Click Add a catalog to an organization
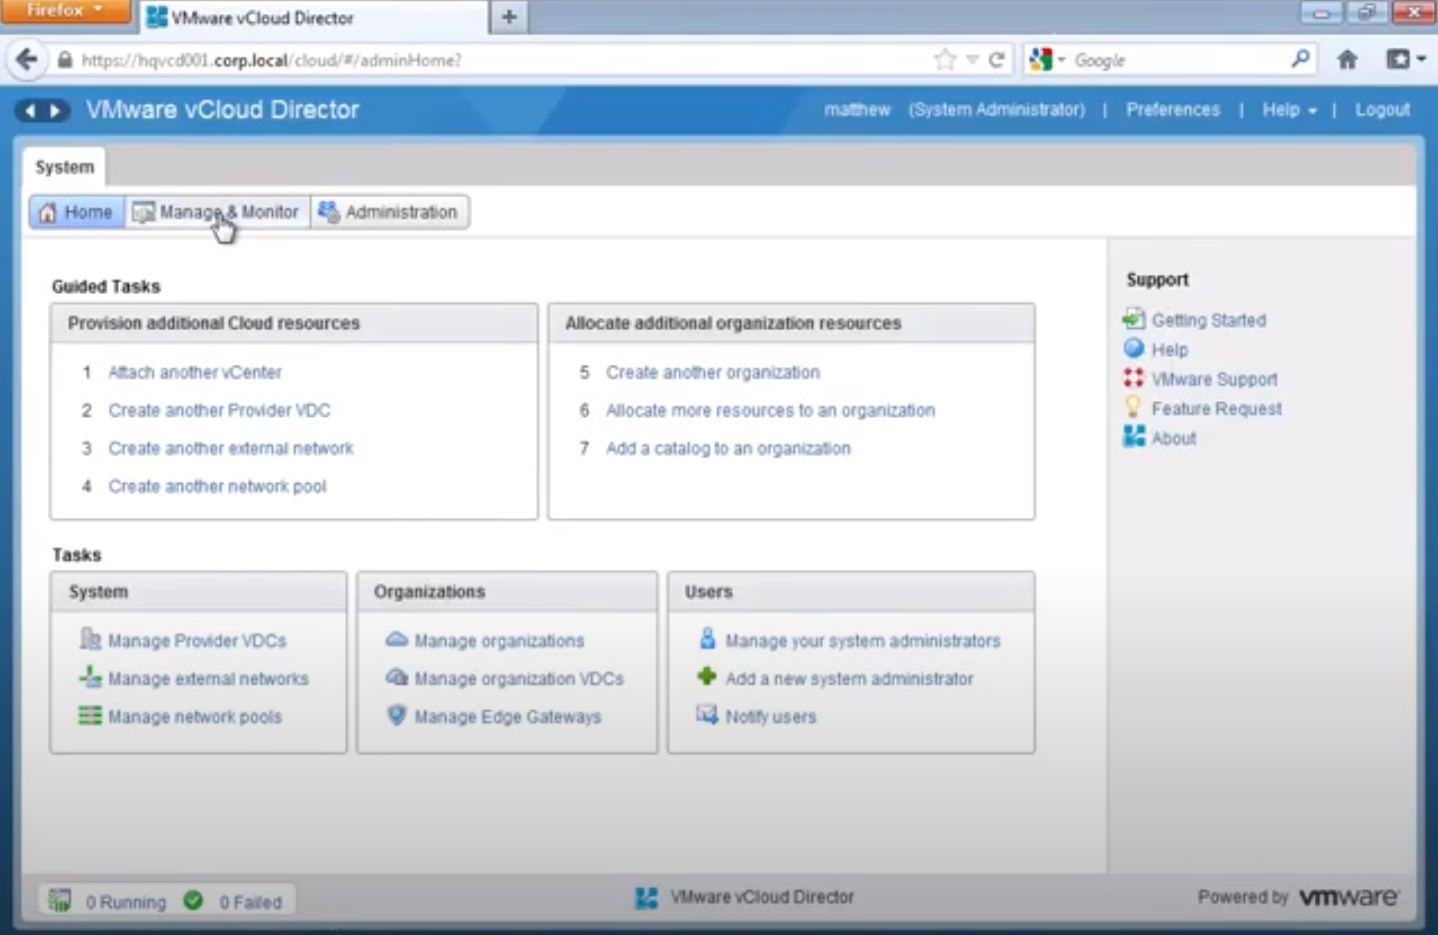The width and height of the screenshot is (1438, 935). point(728,448)
